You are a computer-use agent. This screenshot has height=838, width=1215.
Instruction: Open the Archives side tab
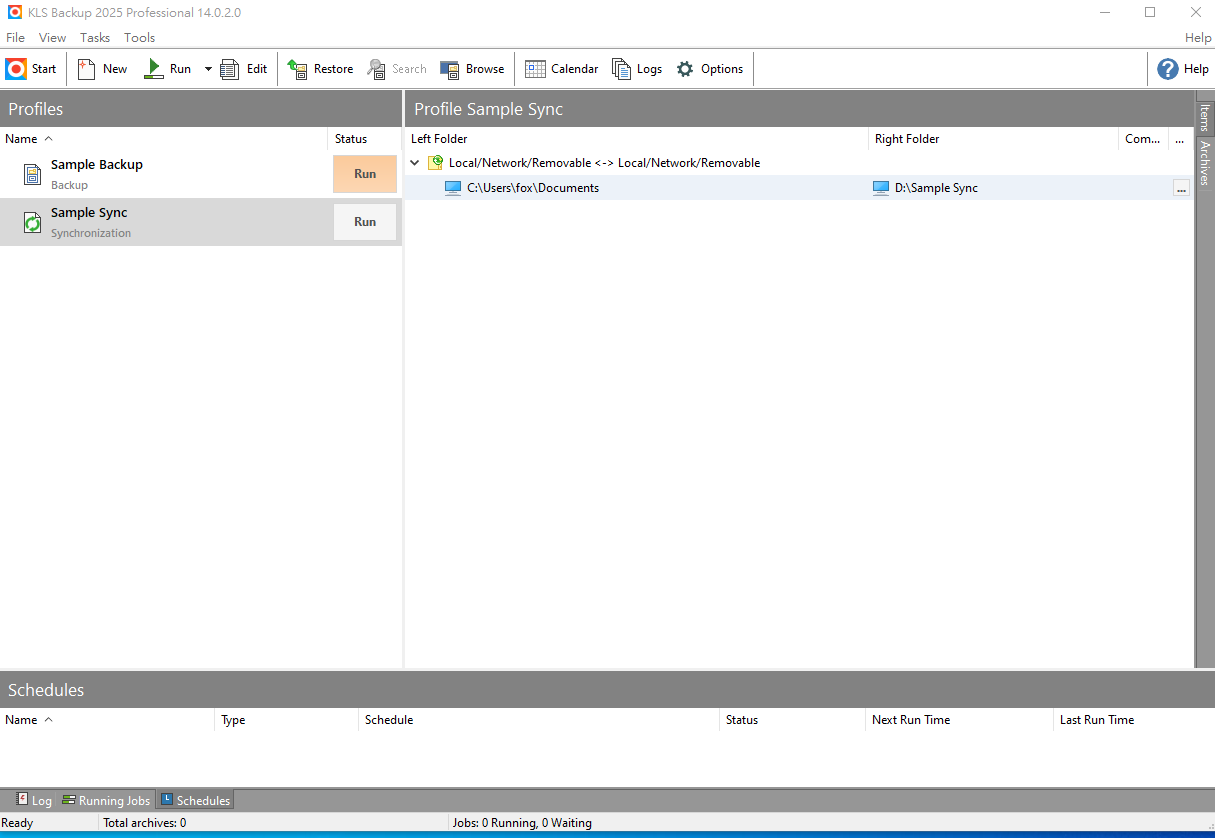click(x=1205, y=163)
